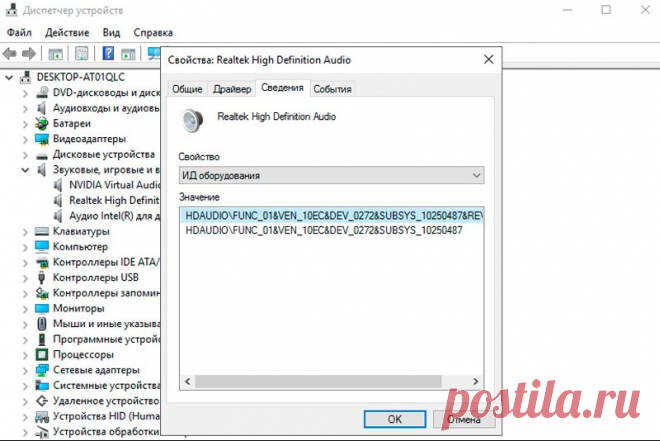The height and width of the screenshot is (441, 660).
Task: Click the horizontal scrollbar thumb in value list
Action: point(318,381)
